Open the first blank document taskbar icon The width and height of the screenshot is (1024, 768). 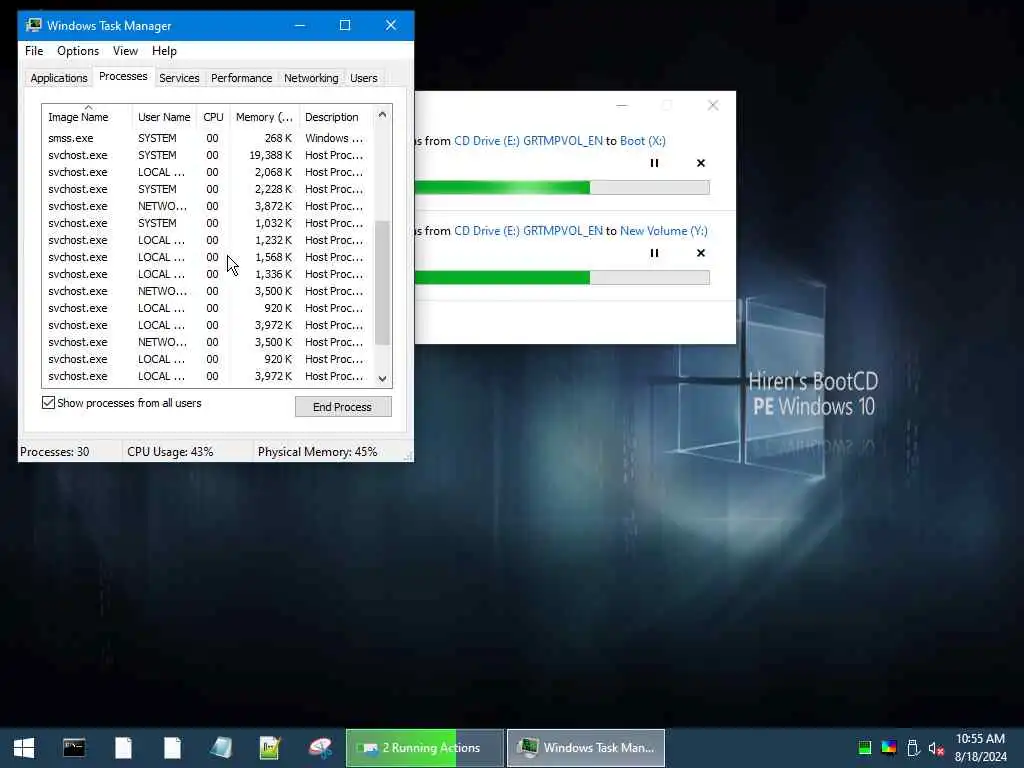123,748
